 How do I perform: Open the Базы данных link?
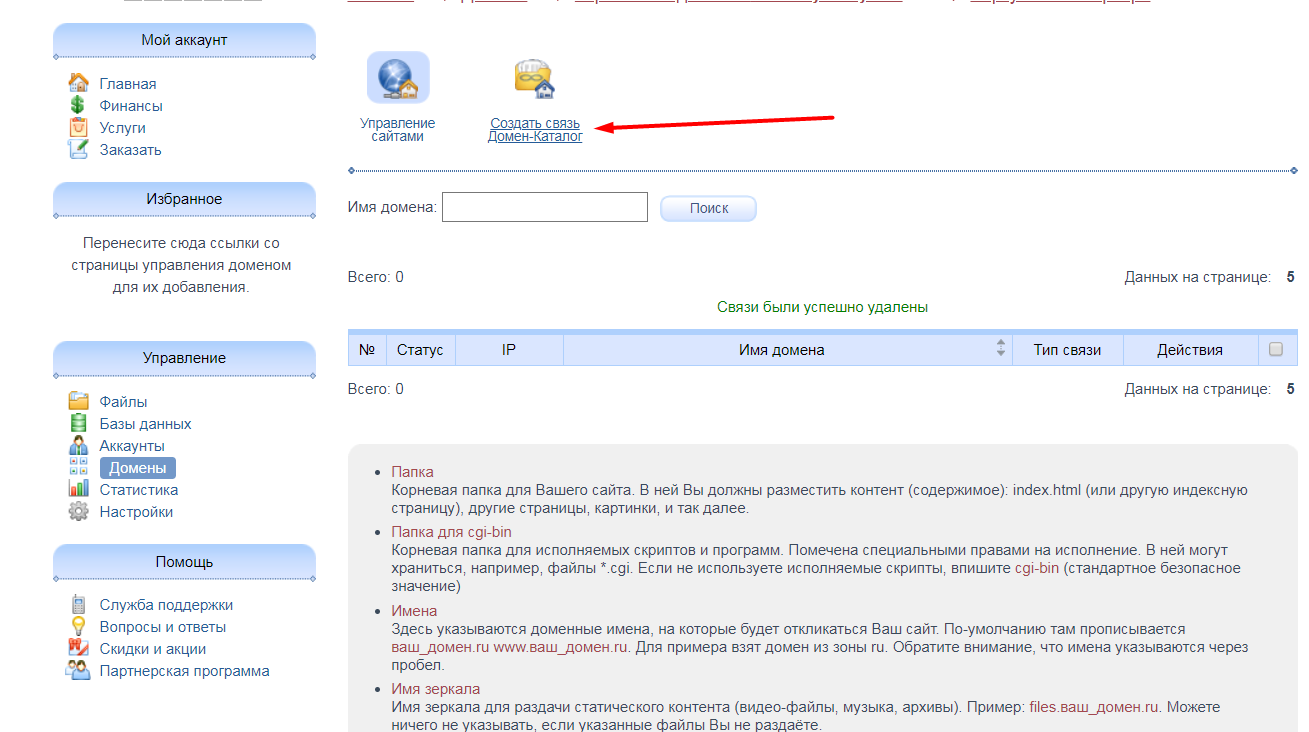(145, 424)
